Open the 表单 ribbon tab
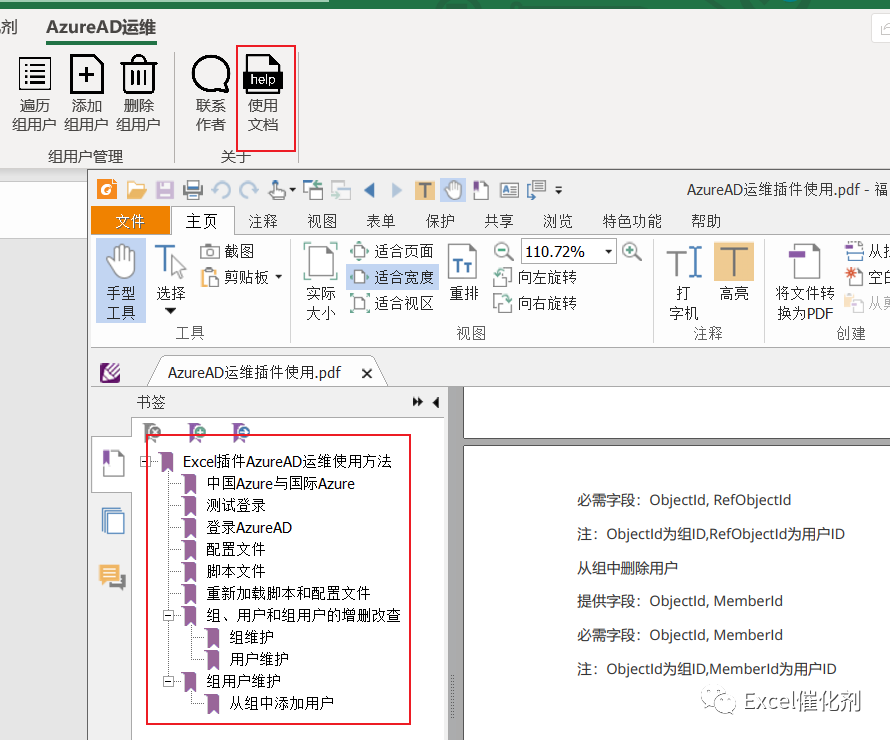Image resolution: width=890 pixels, height=740 pixels. pyautogui.click(x=381, y=221)
